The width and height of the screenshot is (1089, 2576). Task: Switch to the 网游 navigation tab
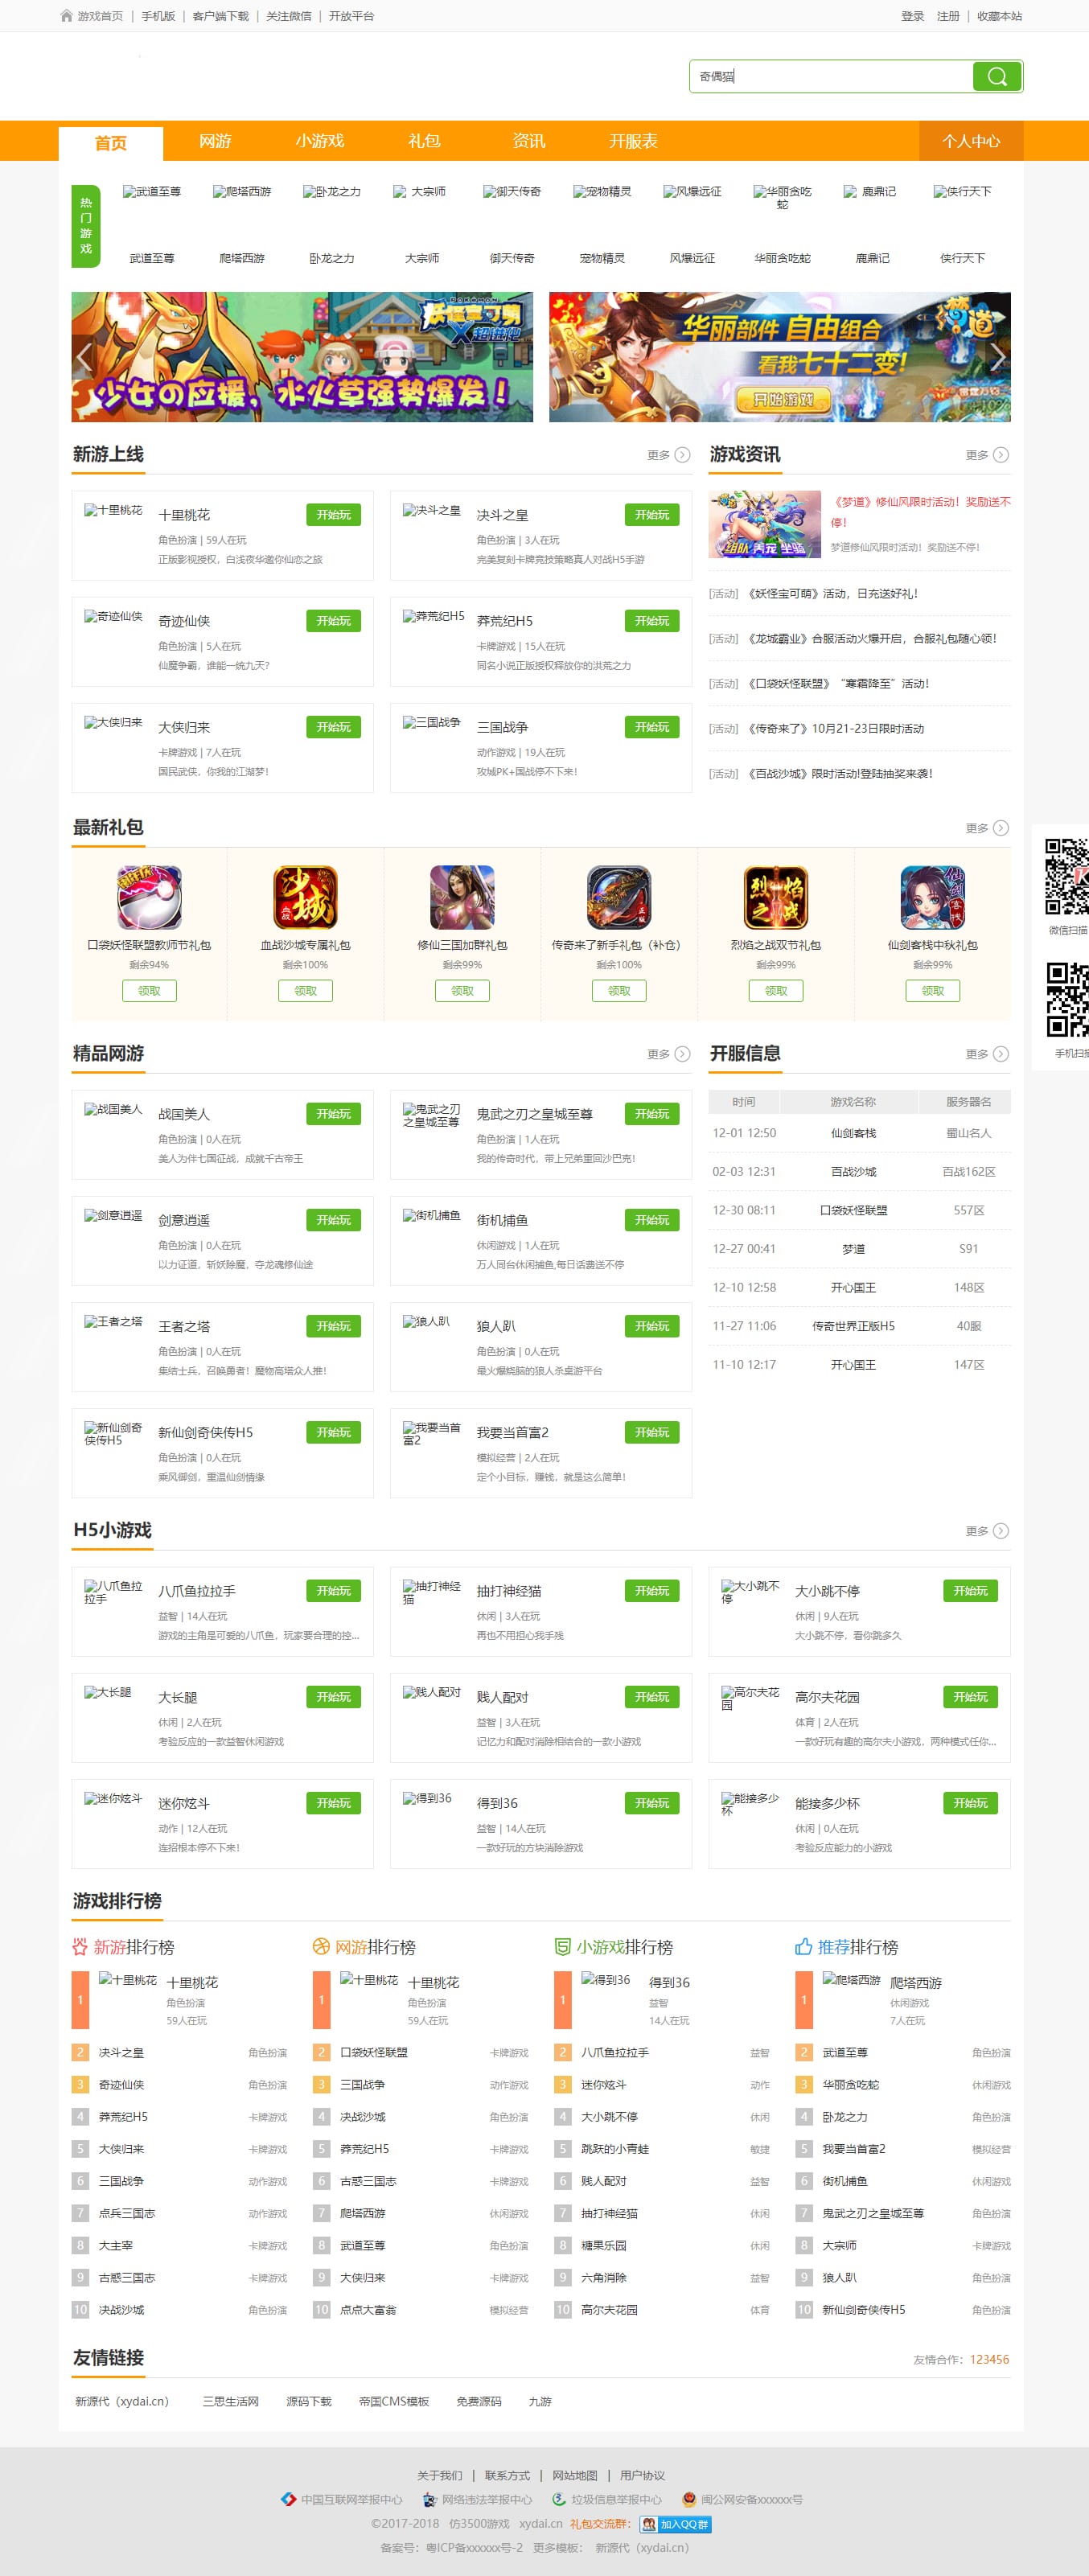[215, 141]
